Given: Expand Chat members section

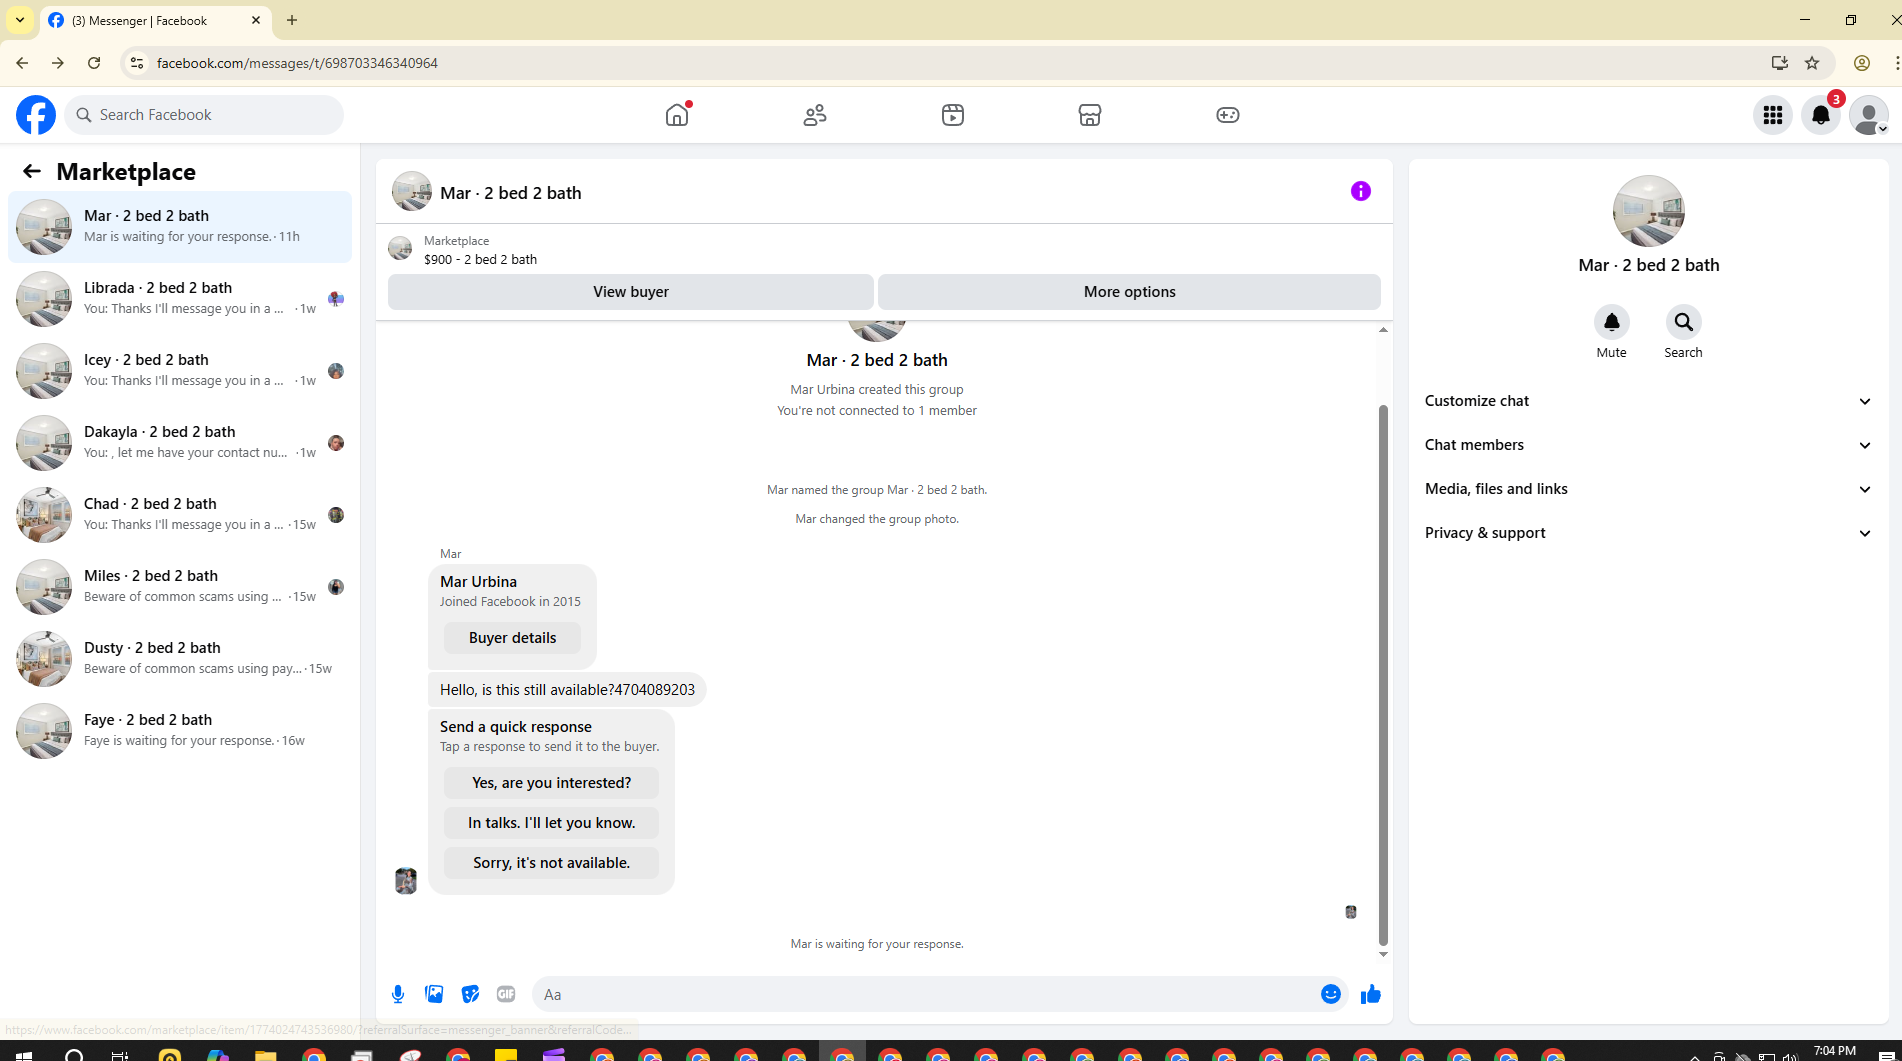Looking at the screenshot, I should click(x=1649, y=445).
